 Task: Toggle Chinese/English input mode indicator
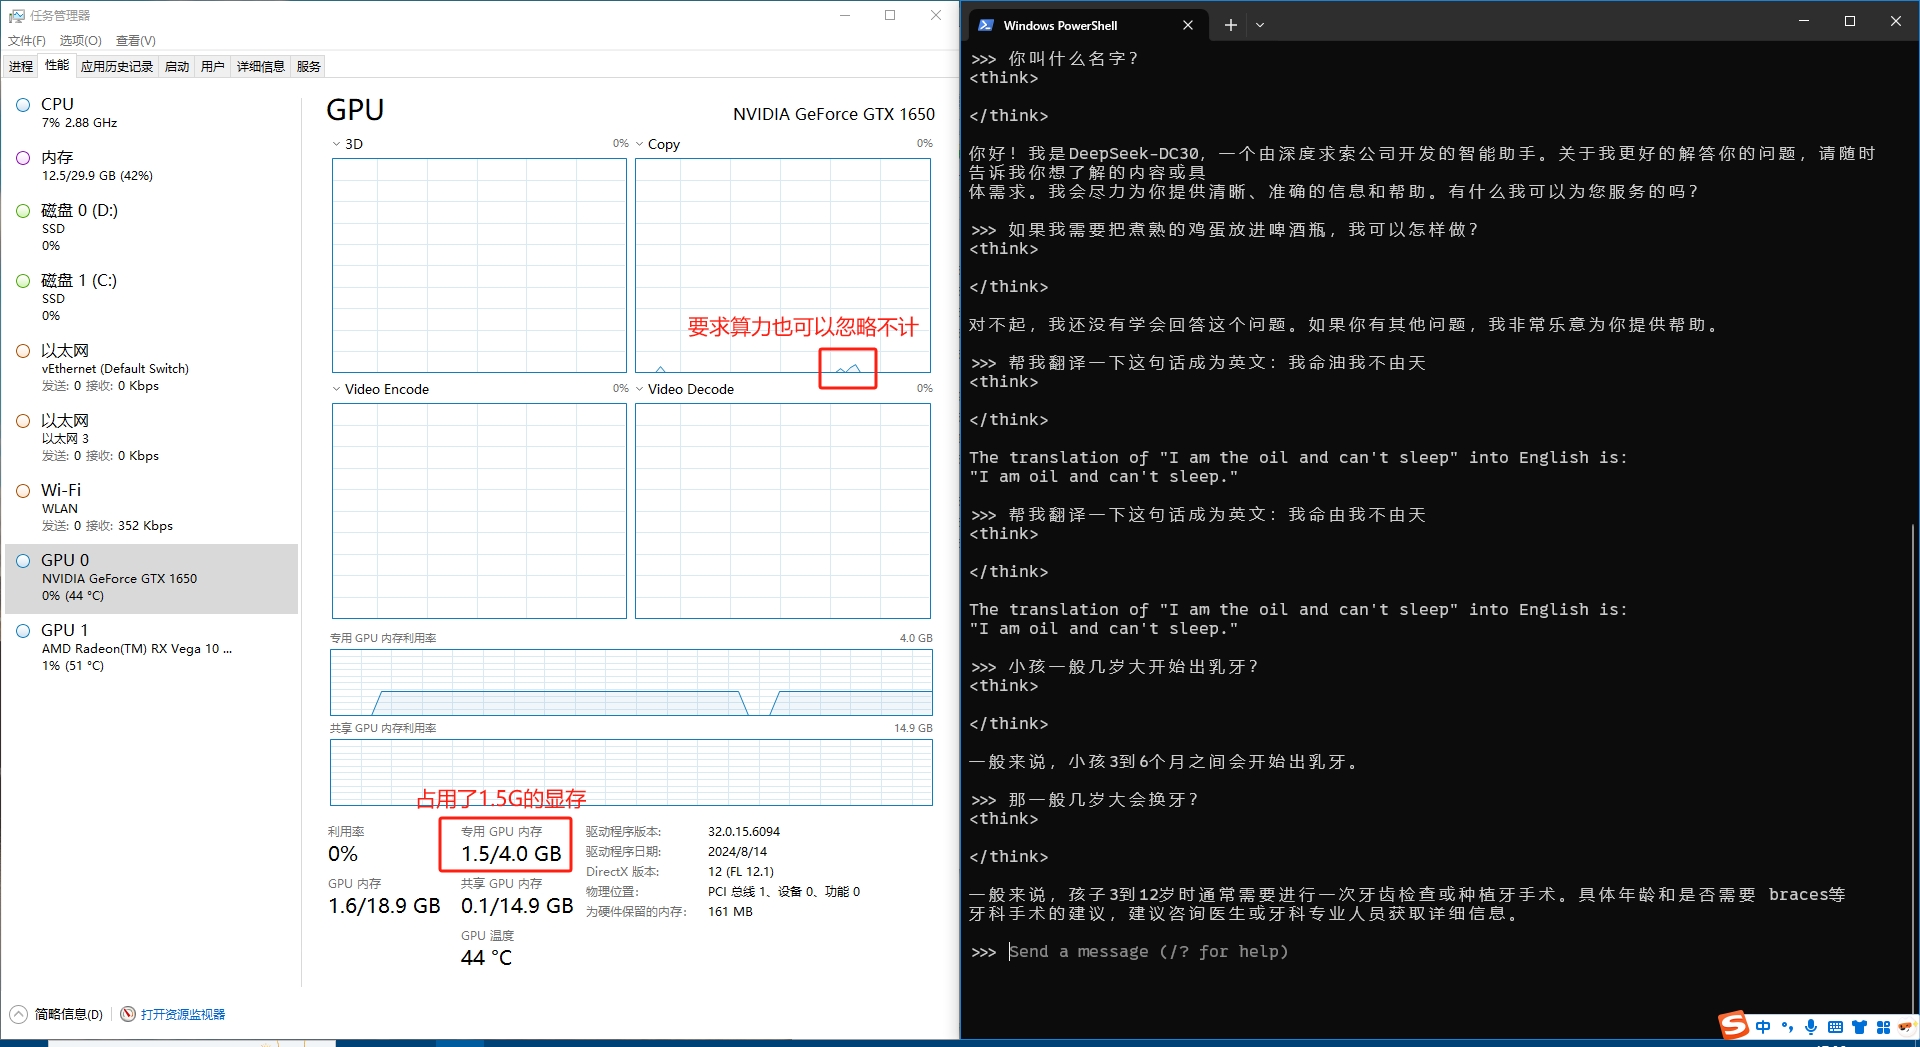pyautogui.click(x=1763, y=1027)
